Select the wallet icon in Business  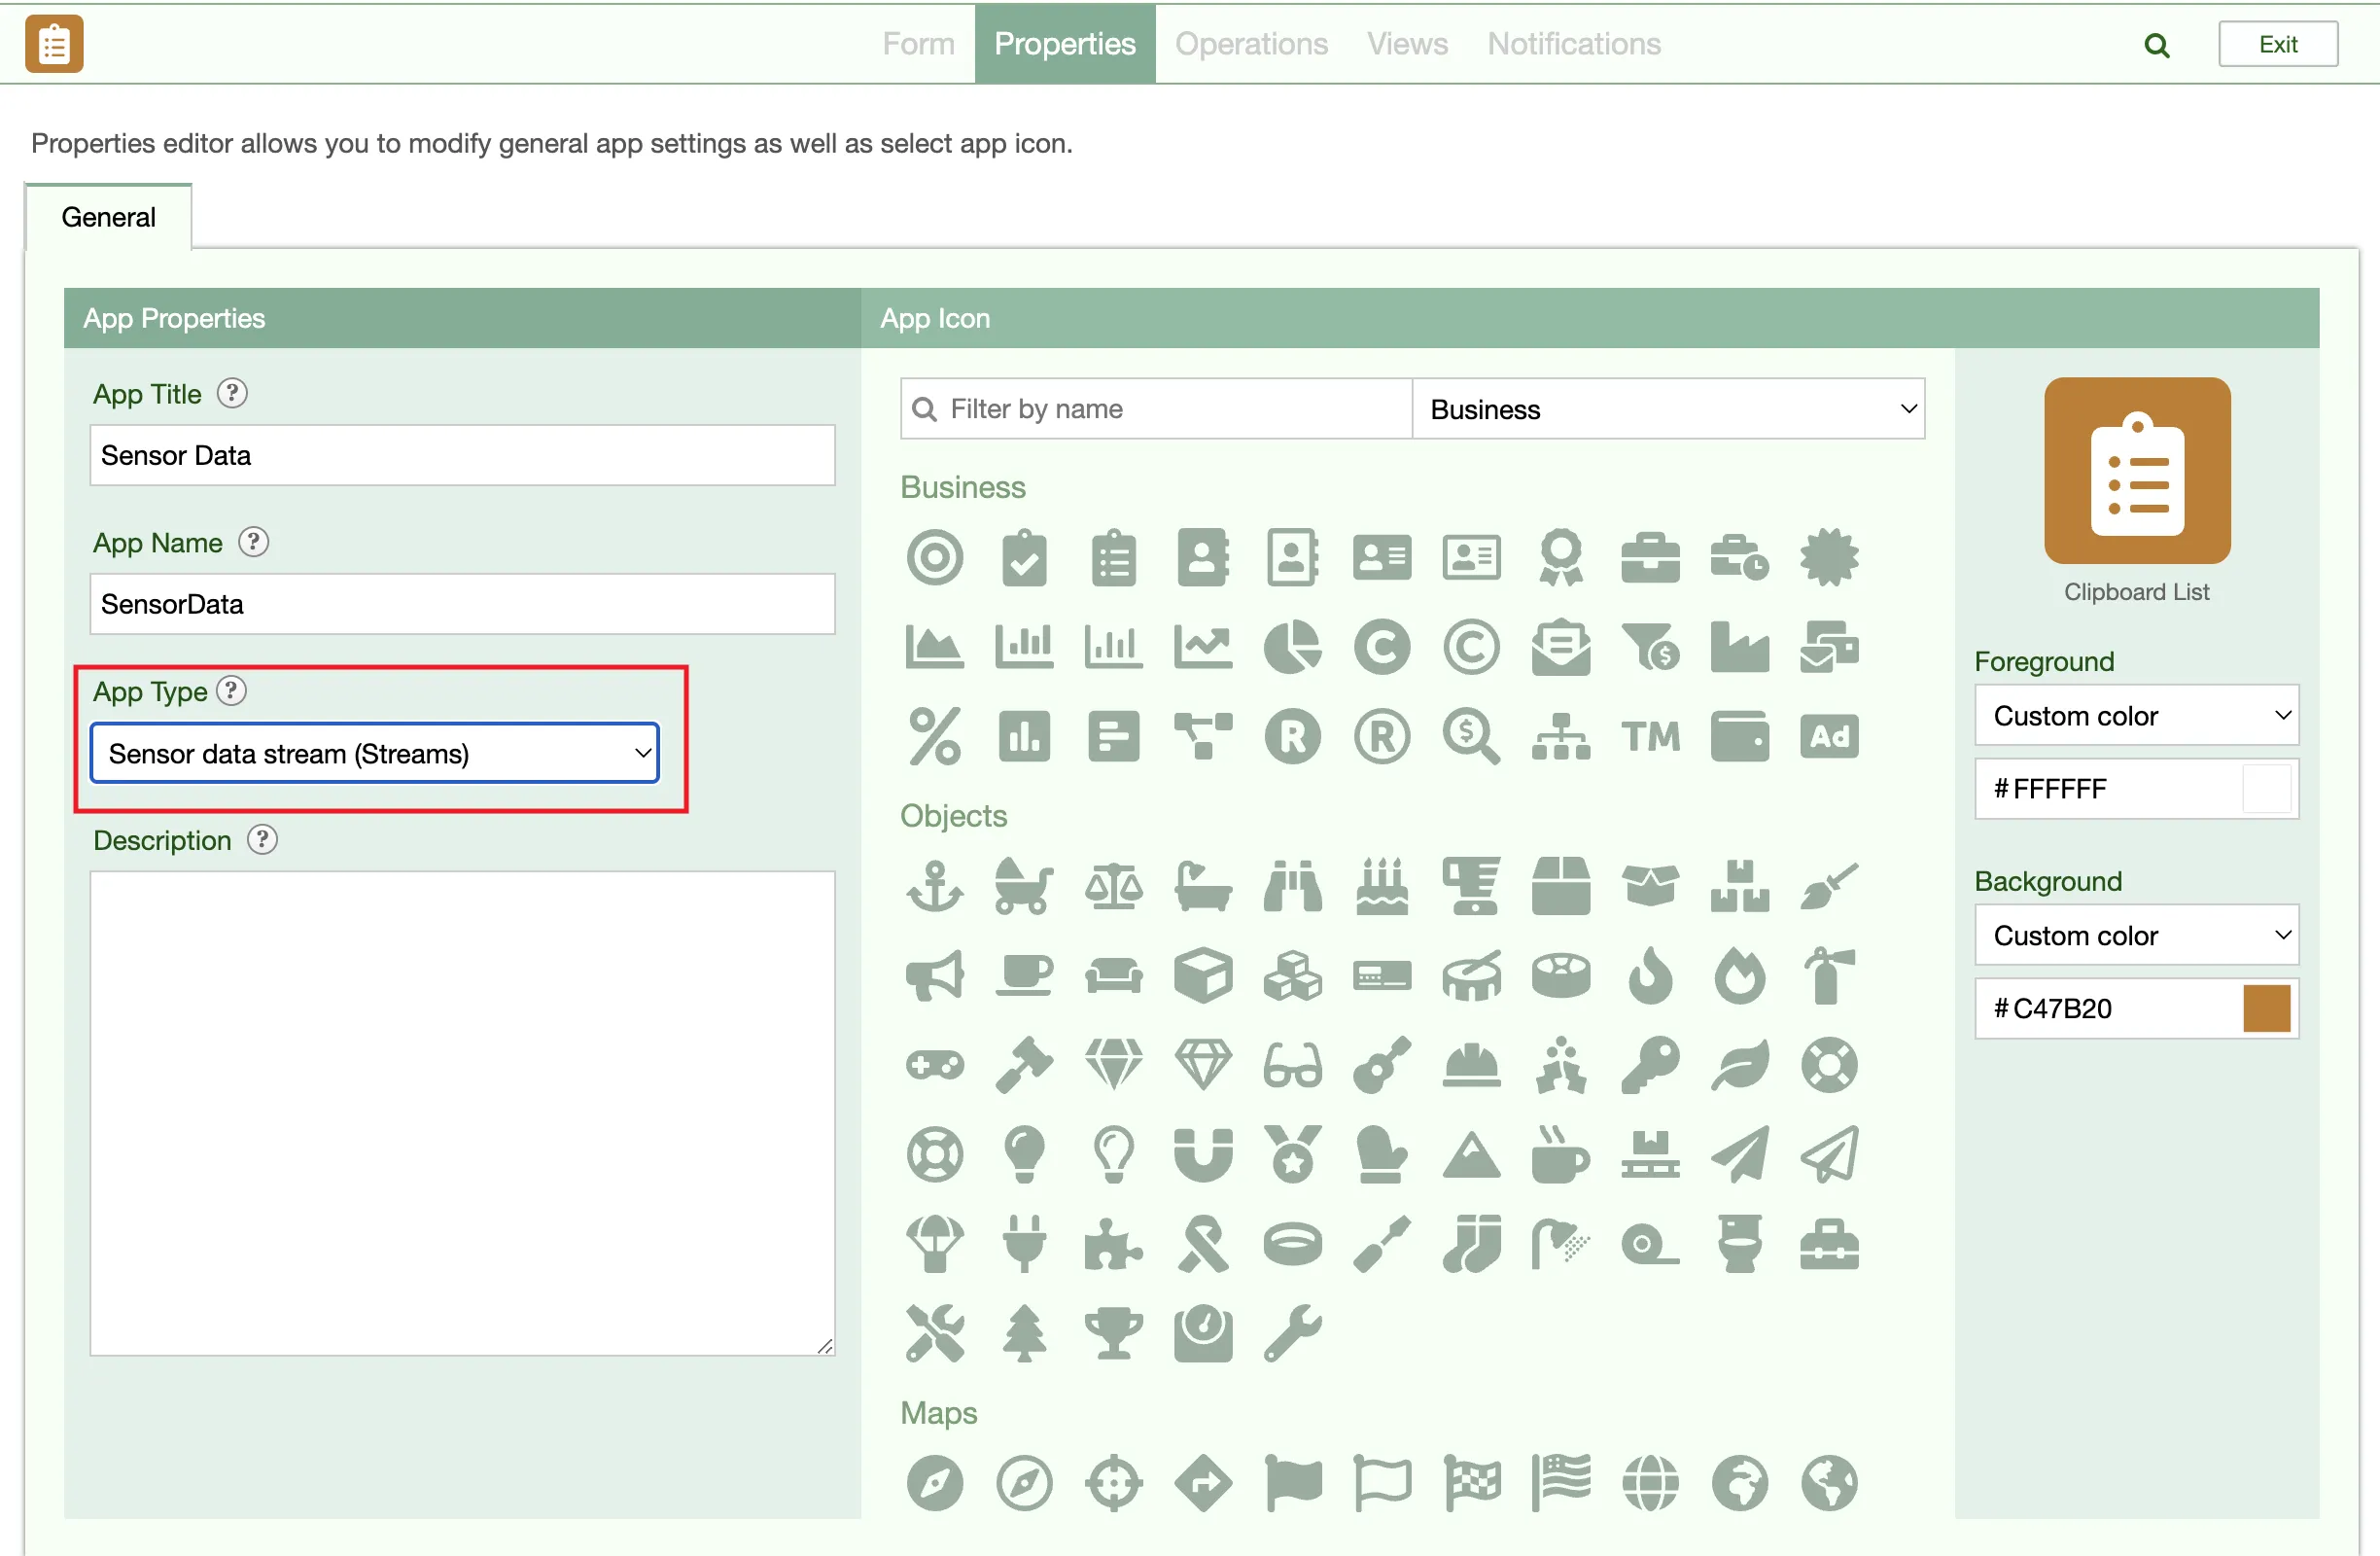coord(1739,737)
